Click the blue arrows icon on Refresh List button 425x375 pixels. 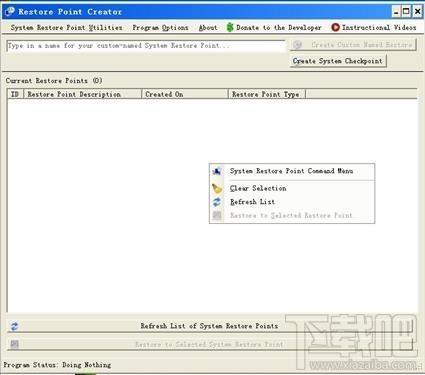[x=15, y=326]
